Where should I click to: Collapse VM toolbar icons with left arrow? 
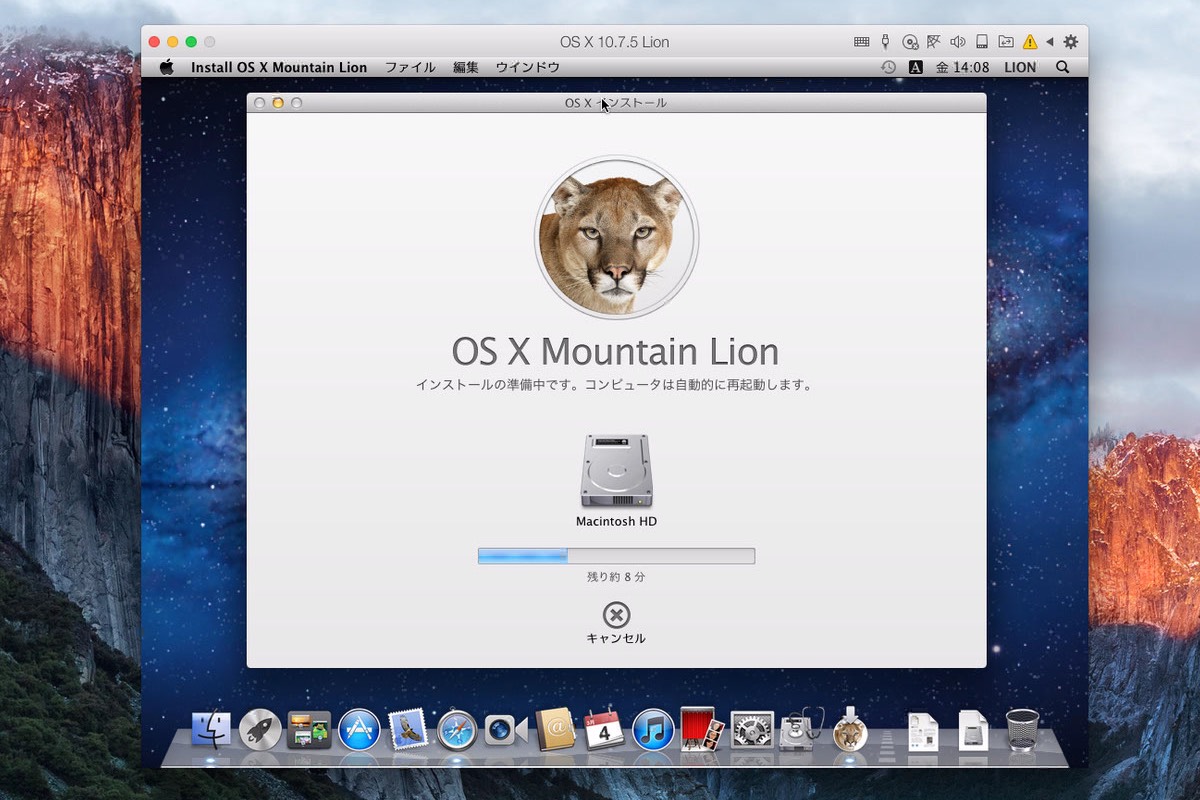coord(1049,42)
